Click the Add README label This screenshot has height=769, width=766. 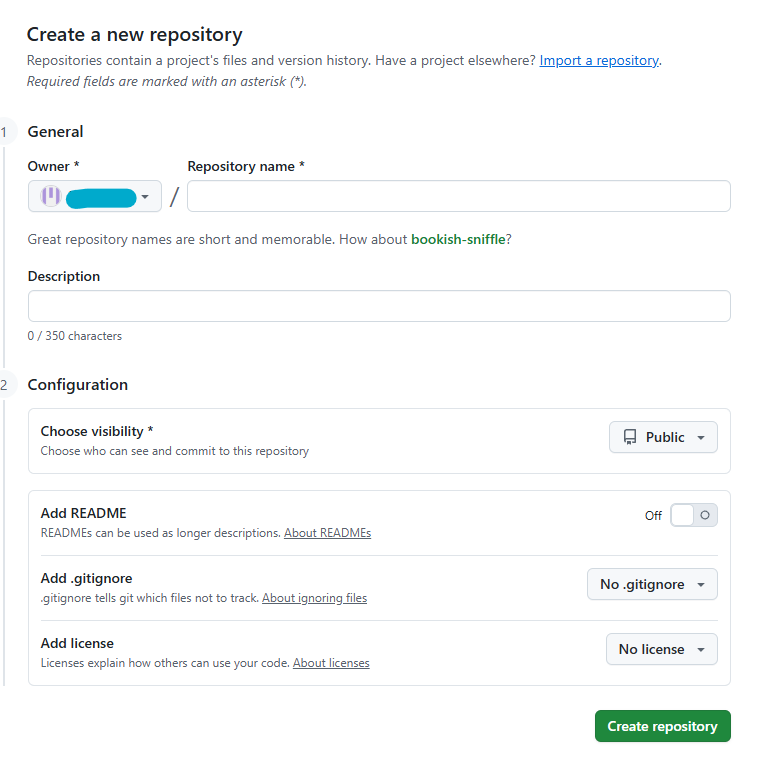(x=83, y=513)
